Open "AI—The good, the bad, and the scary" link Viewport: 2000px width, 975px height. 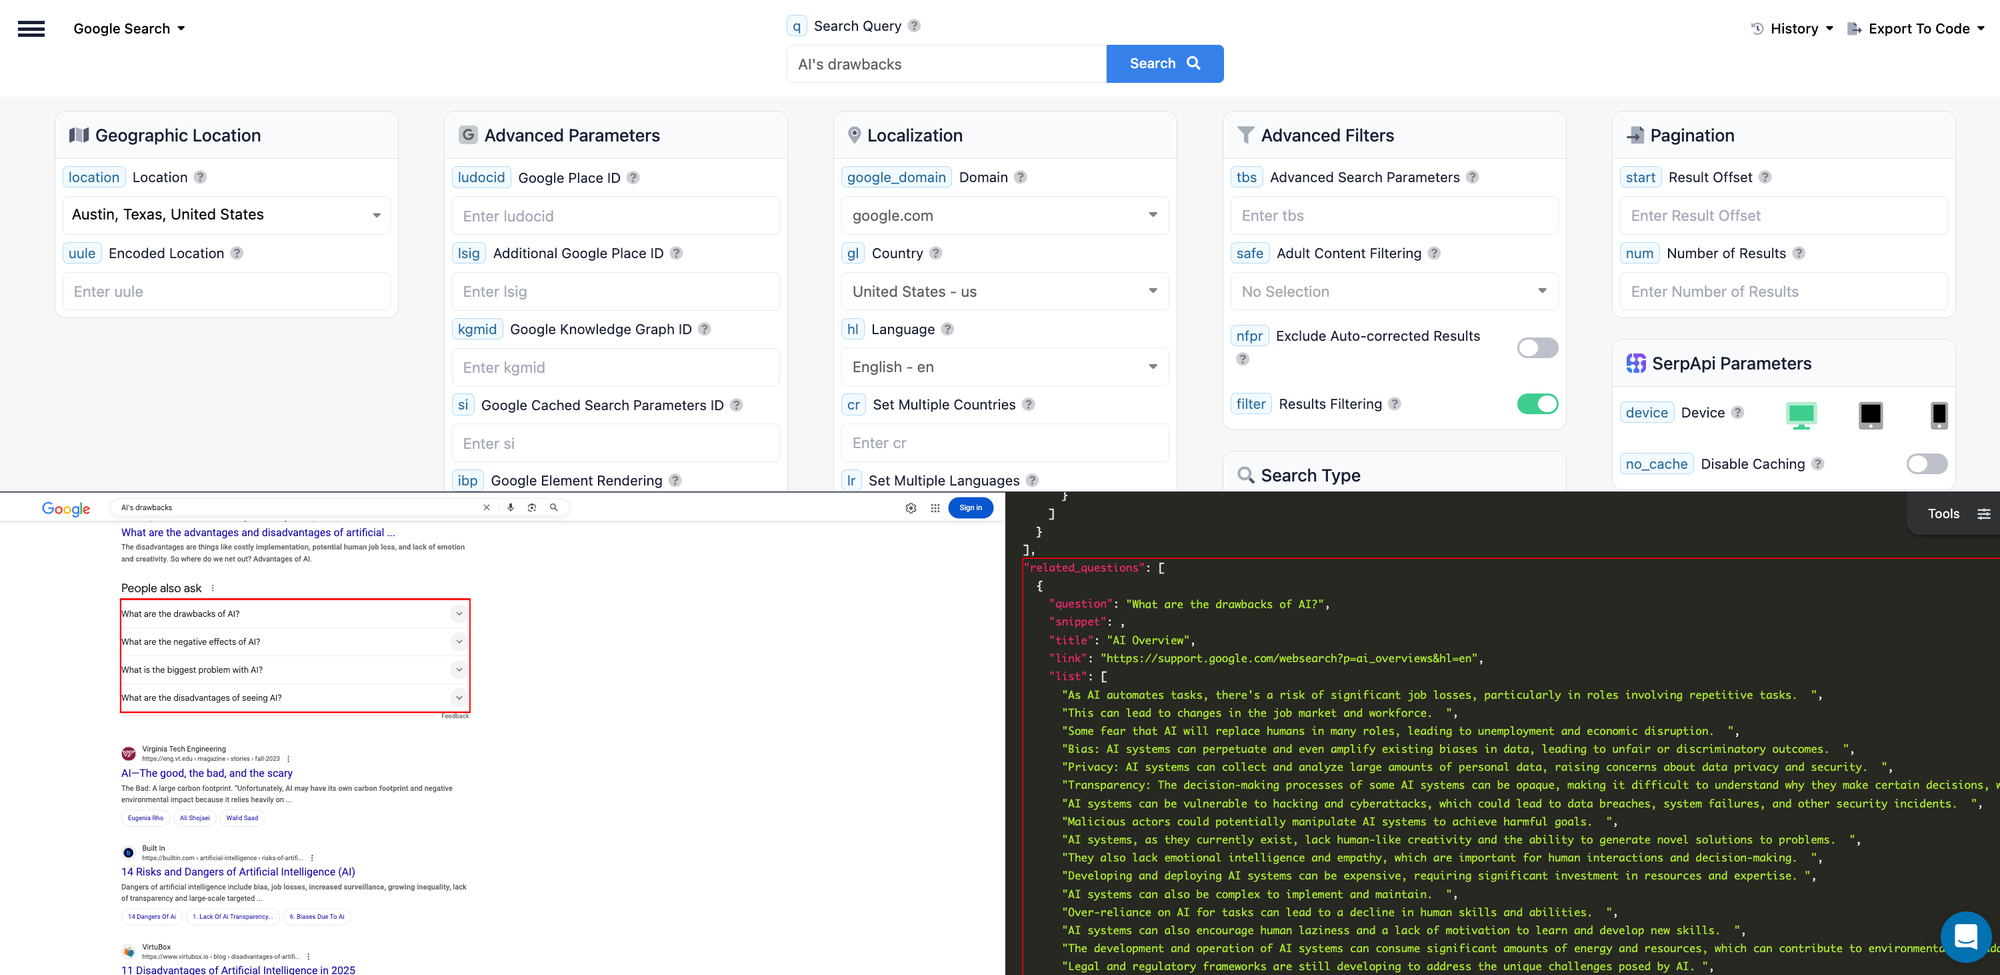pyautogui.click(x=207, y=773)
